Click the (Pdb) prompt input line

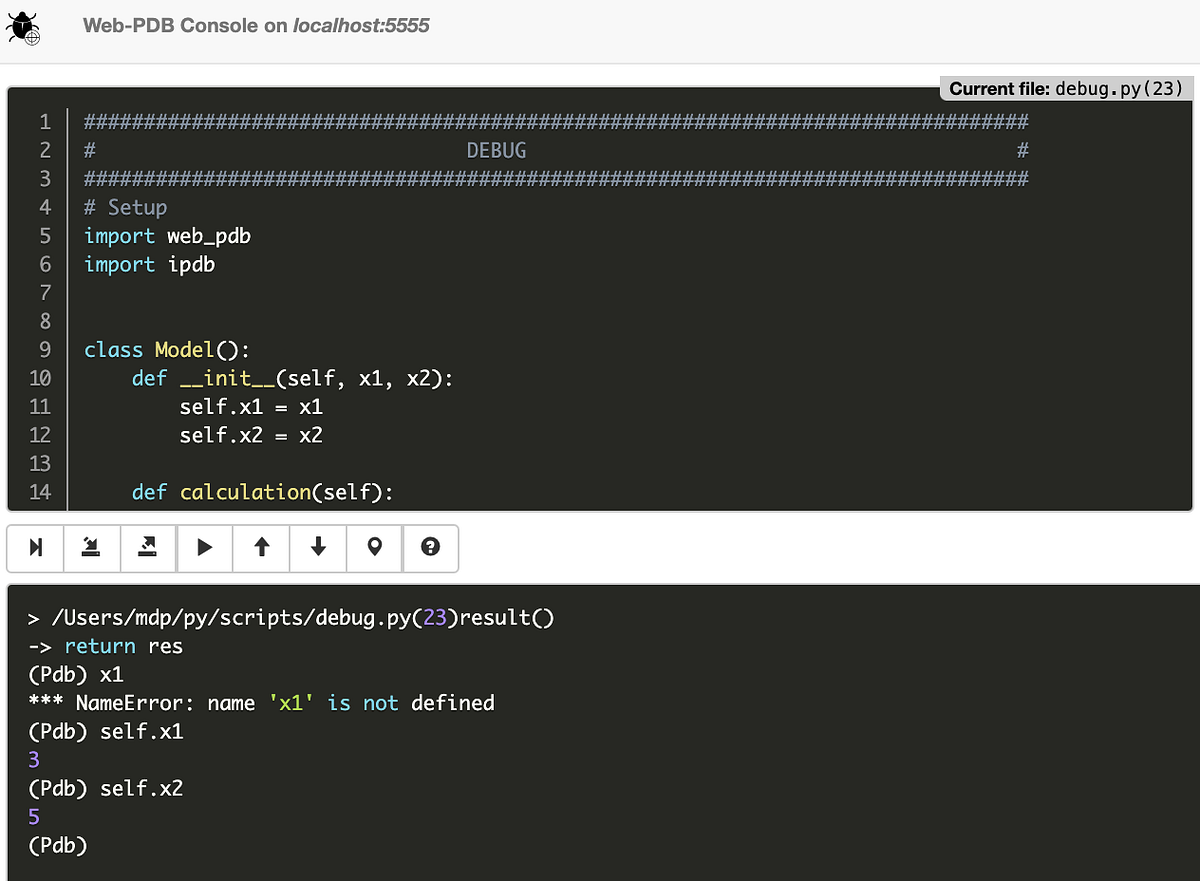[58, 845]
